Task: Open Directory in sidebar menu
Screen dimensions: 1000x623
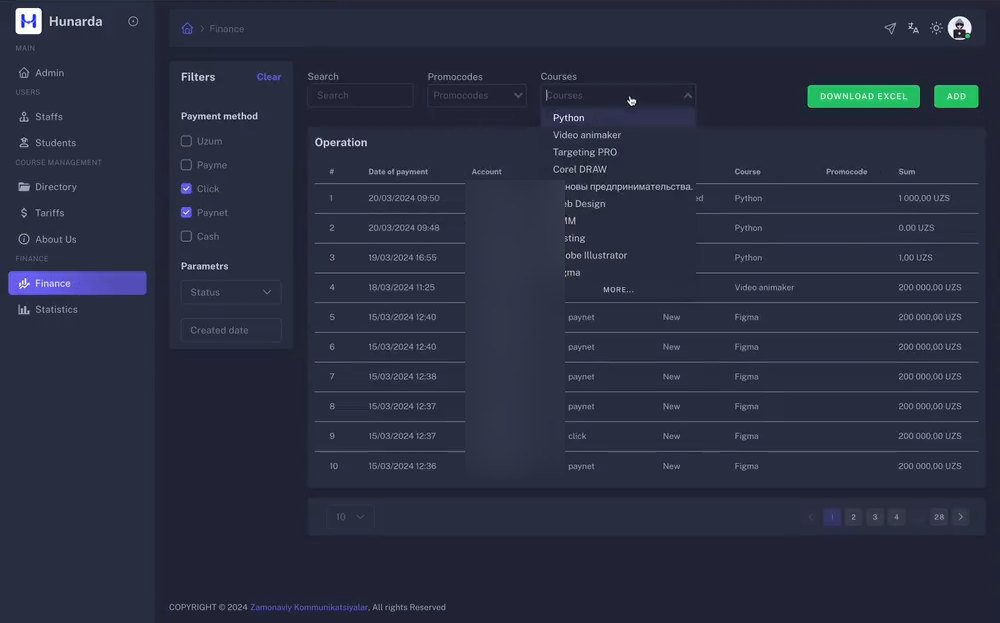Action: tap(77, 187)
